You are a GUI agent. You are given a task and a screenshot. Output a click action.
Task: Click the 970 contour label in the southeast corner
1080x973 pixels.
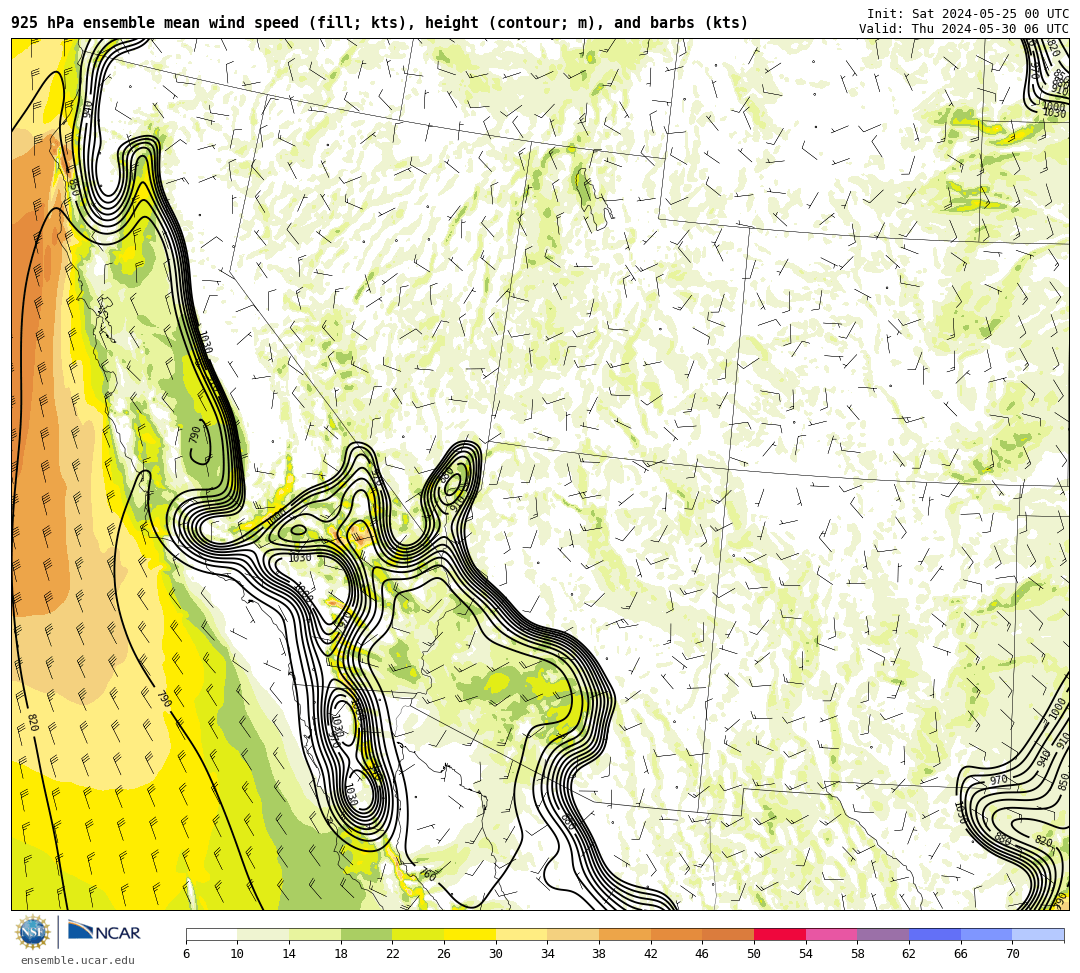click(999, 780)
